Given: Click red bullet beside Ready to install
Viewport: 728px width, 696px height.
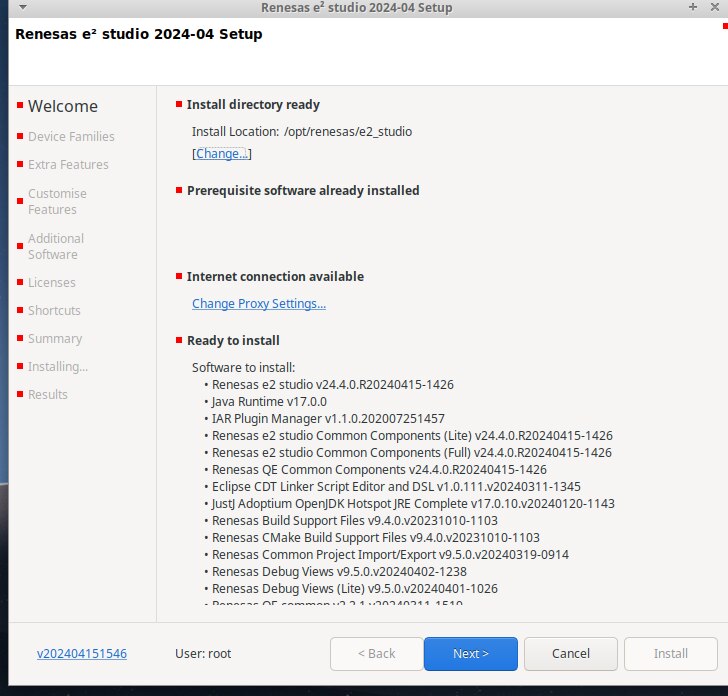Looking at the screenshot, I should (179, 340).
